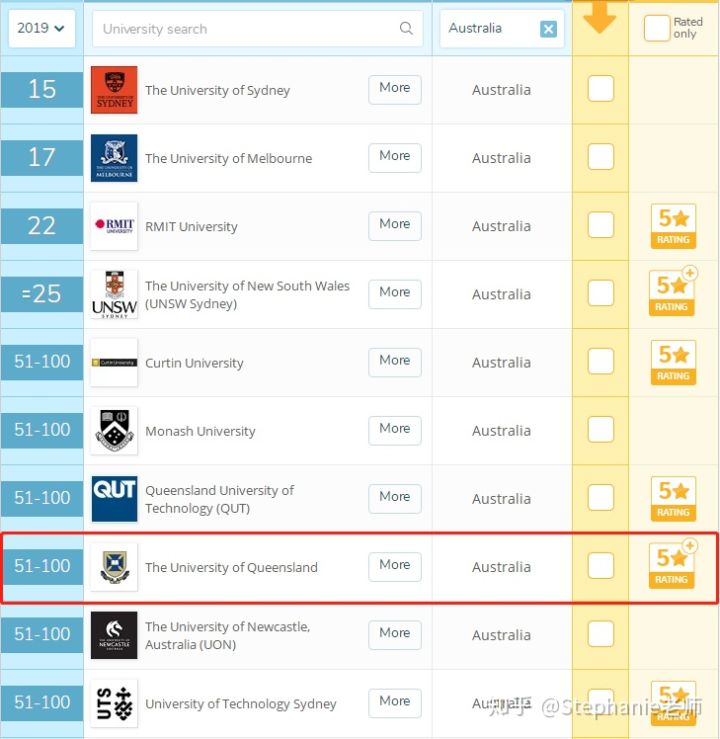Click the orange sort arrow icon
The image size is (720, 739).
[x=599, y=17]
